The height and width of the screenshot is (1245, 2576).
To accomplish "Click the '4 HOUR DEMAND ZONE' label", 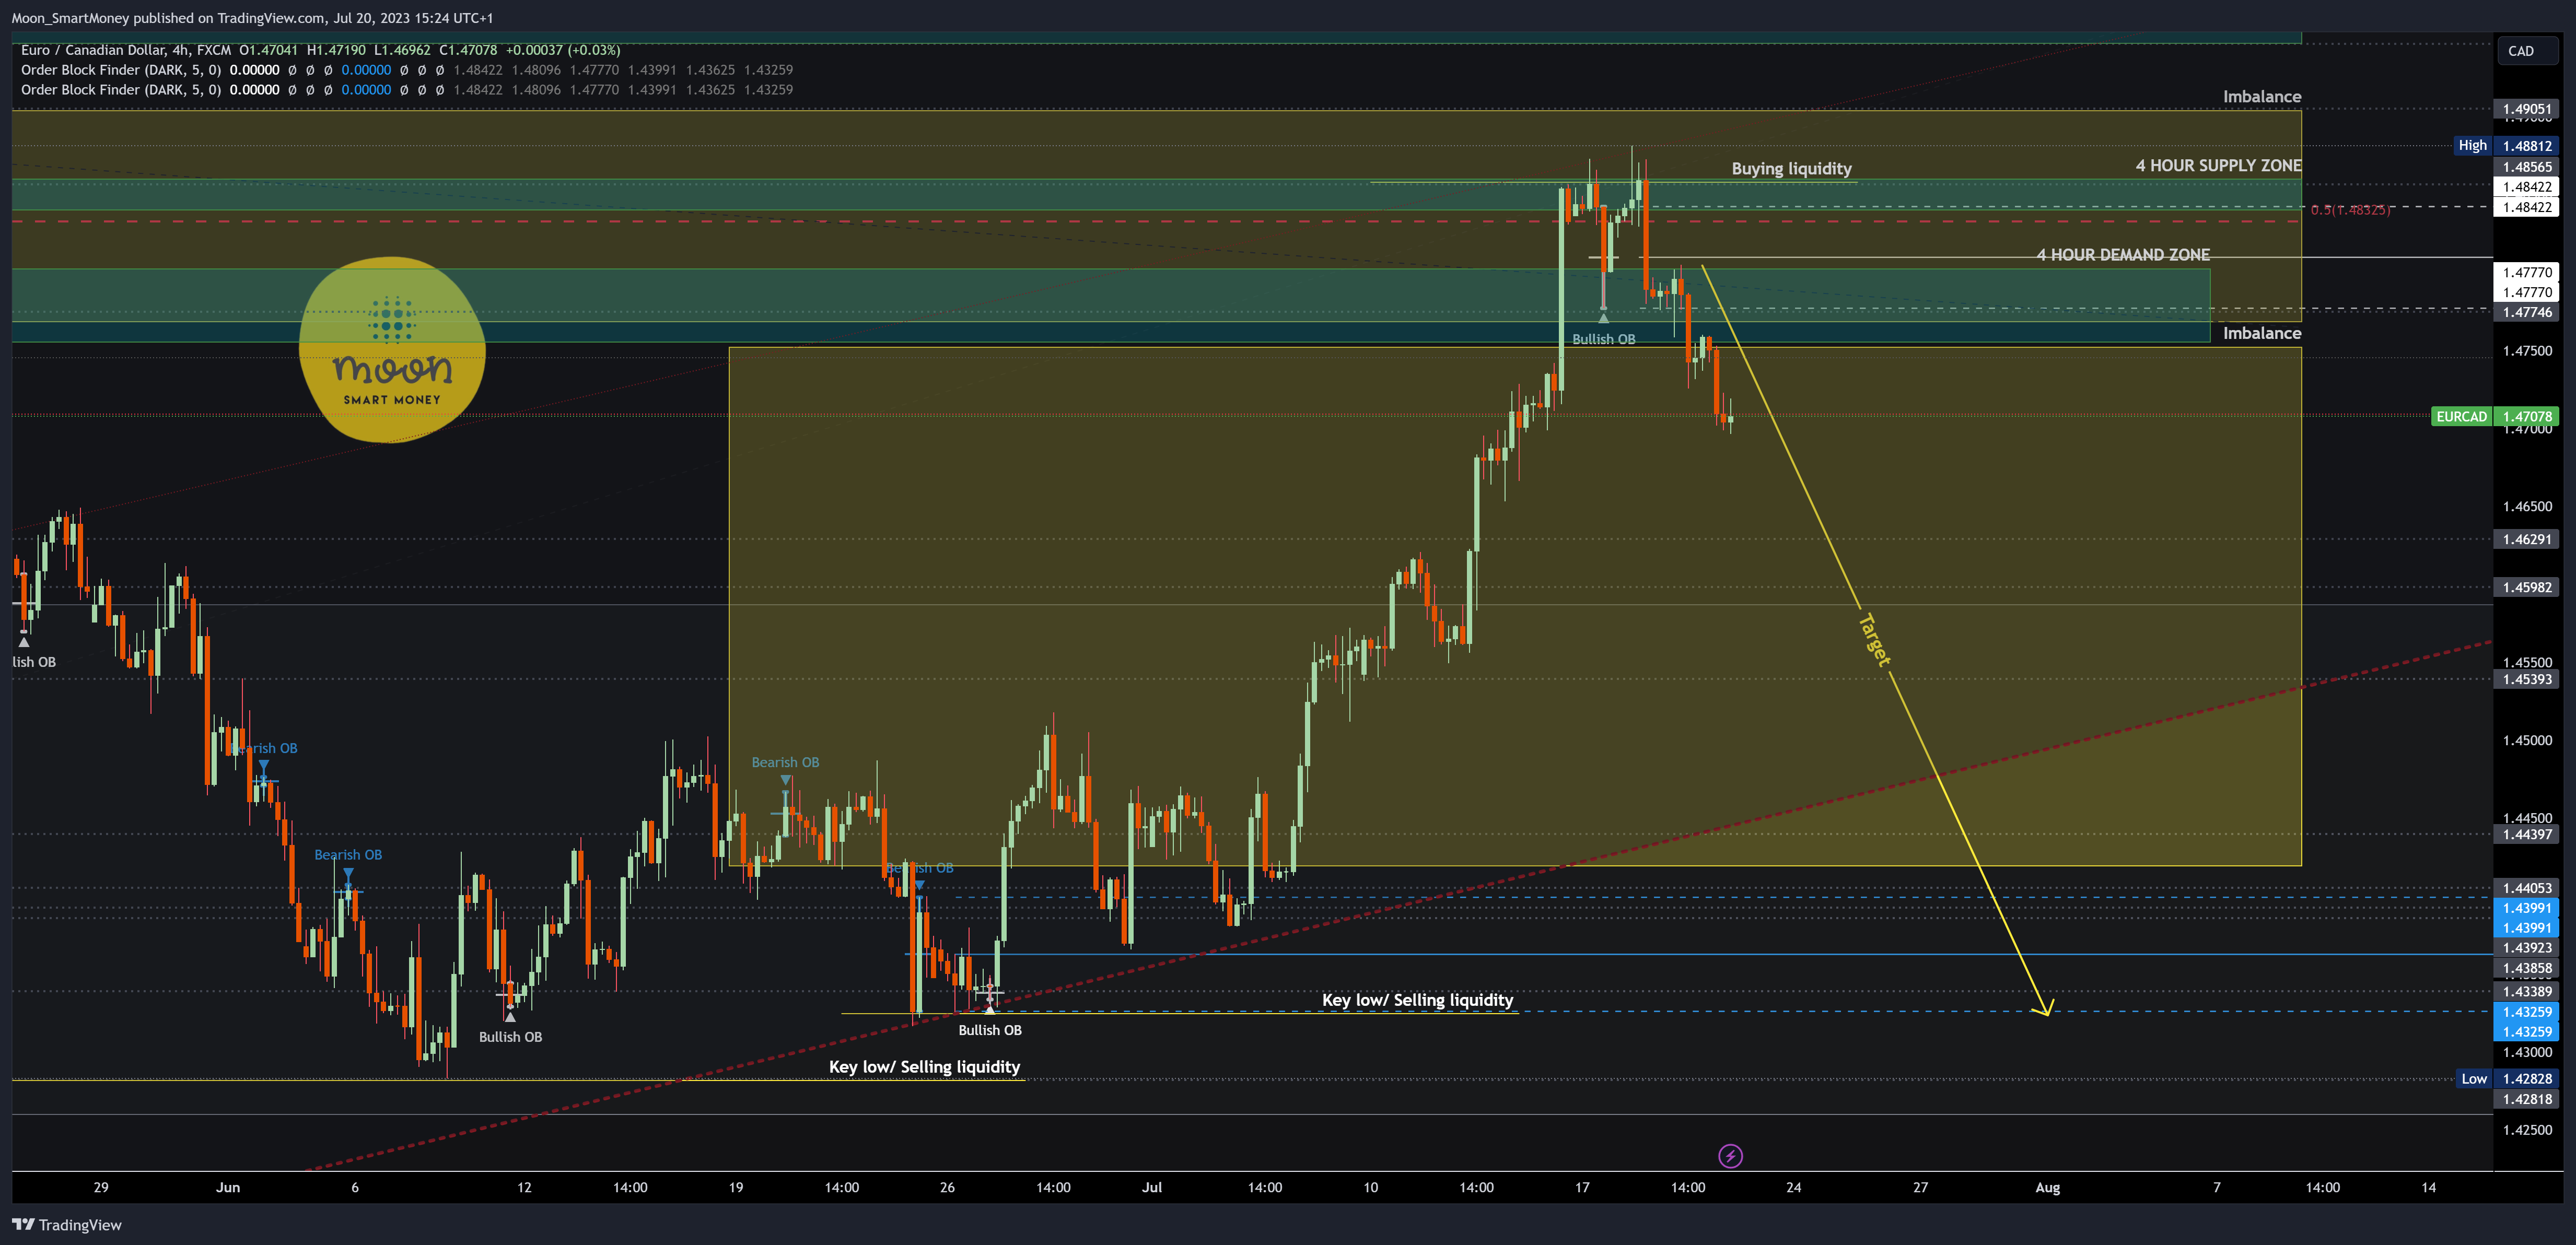I will [x=2123, y=255].
